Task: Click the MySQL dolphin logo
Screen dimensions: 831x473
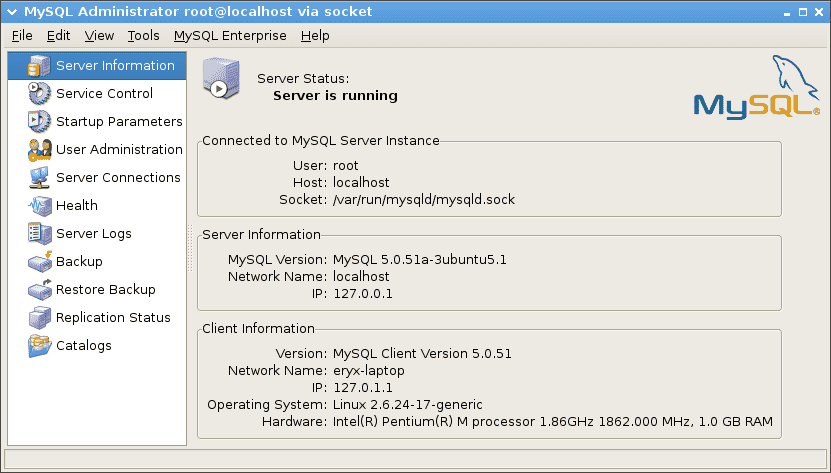Action: pyautogui.click(x=757, y=86)
